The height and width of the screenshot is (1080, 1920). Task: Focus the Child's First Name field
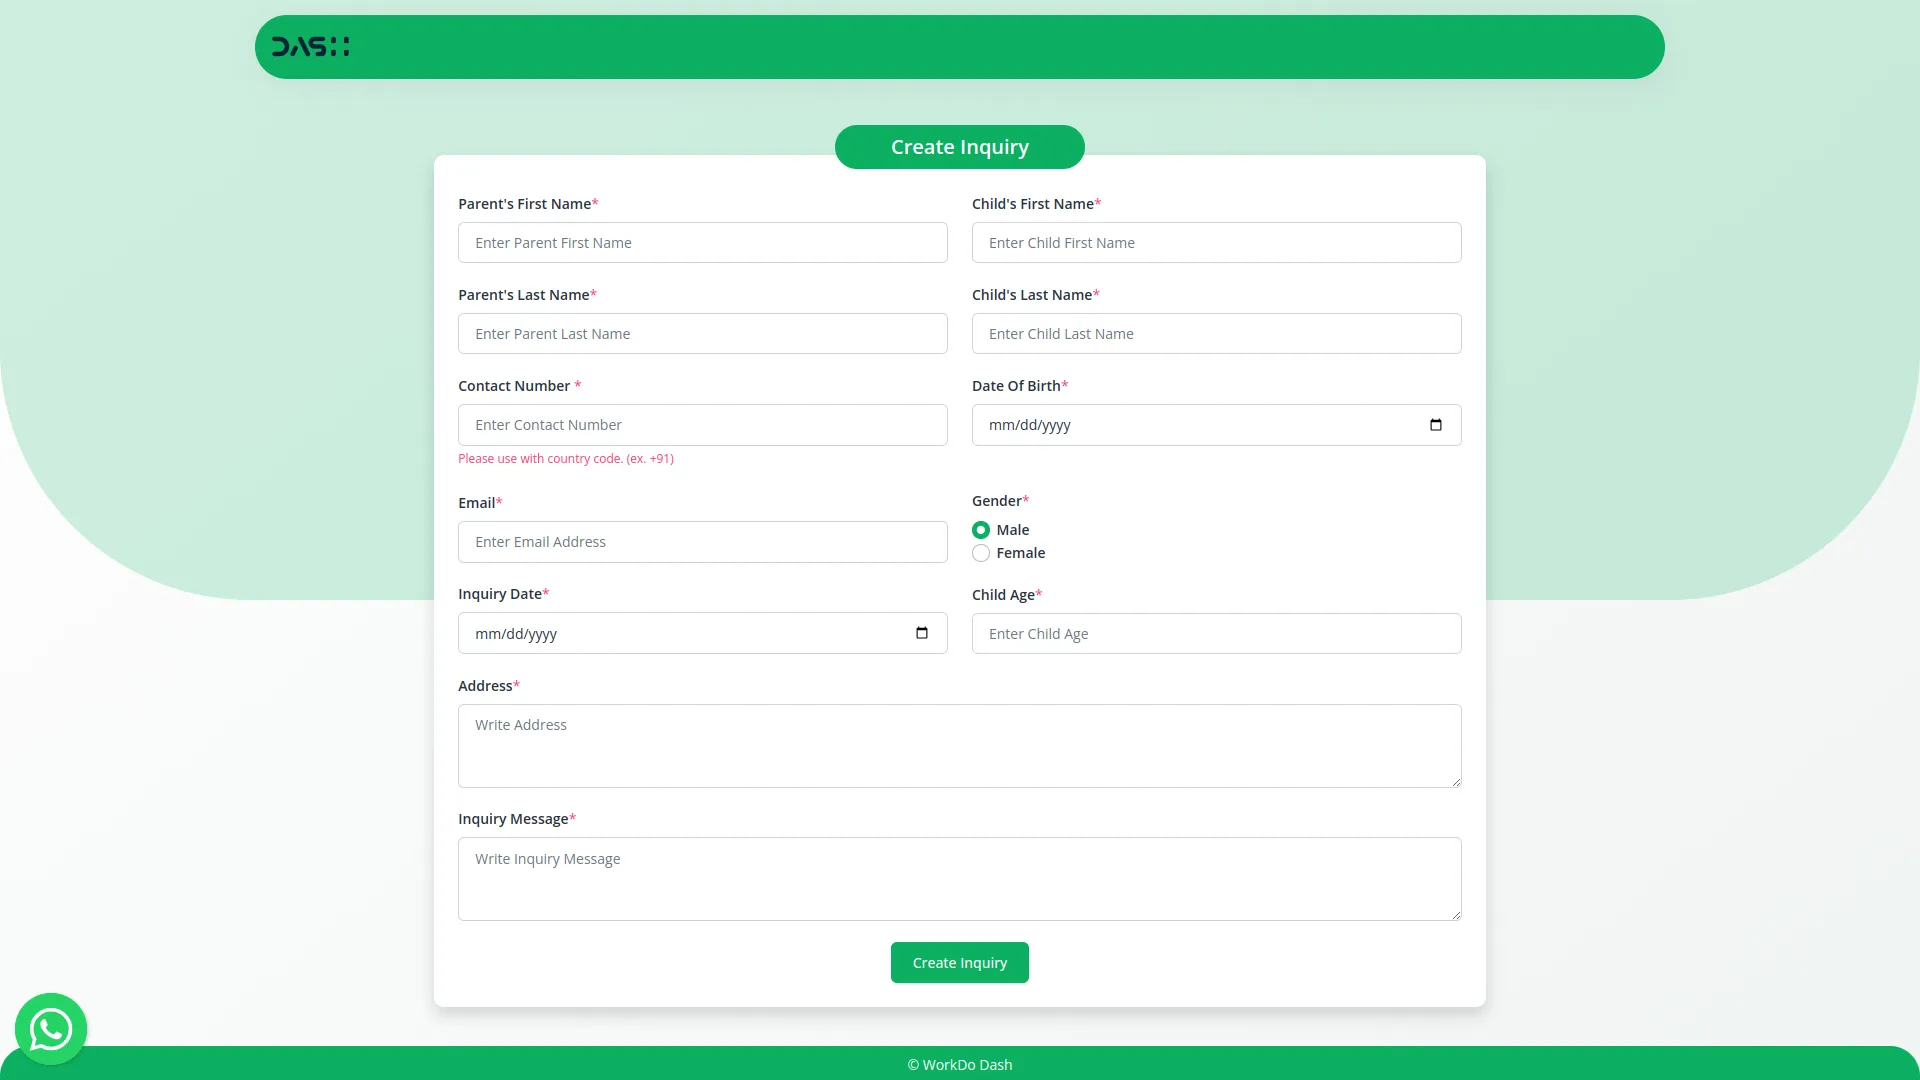1216,243
